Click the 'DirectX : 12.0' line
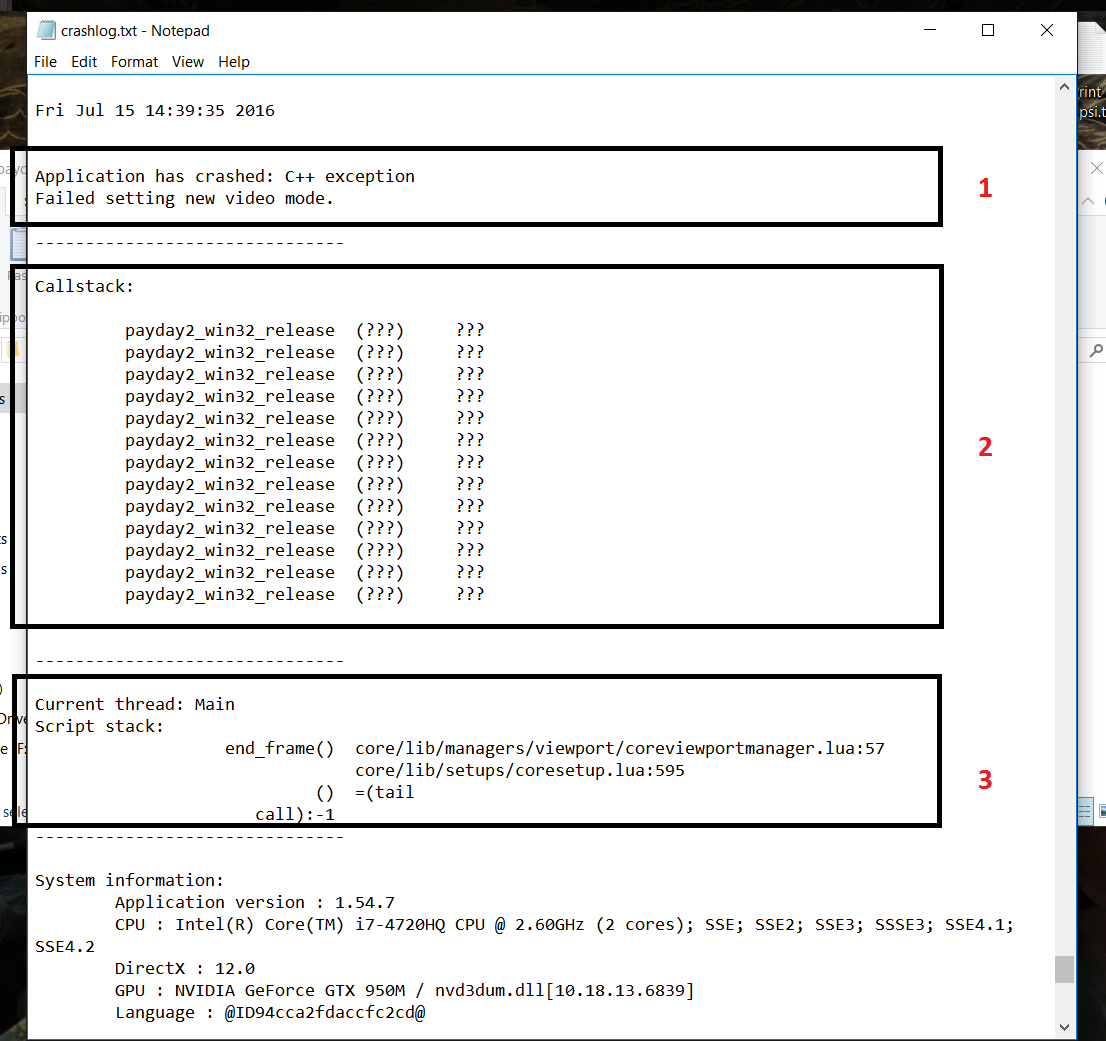The height and width of the screenshot is (1041, 1106). point(185,968)
